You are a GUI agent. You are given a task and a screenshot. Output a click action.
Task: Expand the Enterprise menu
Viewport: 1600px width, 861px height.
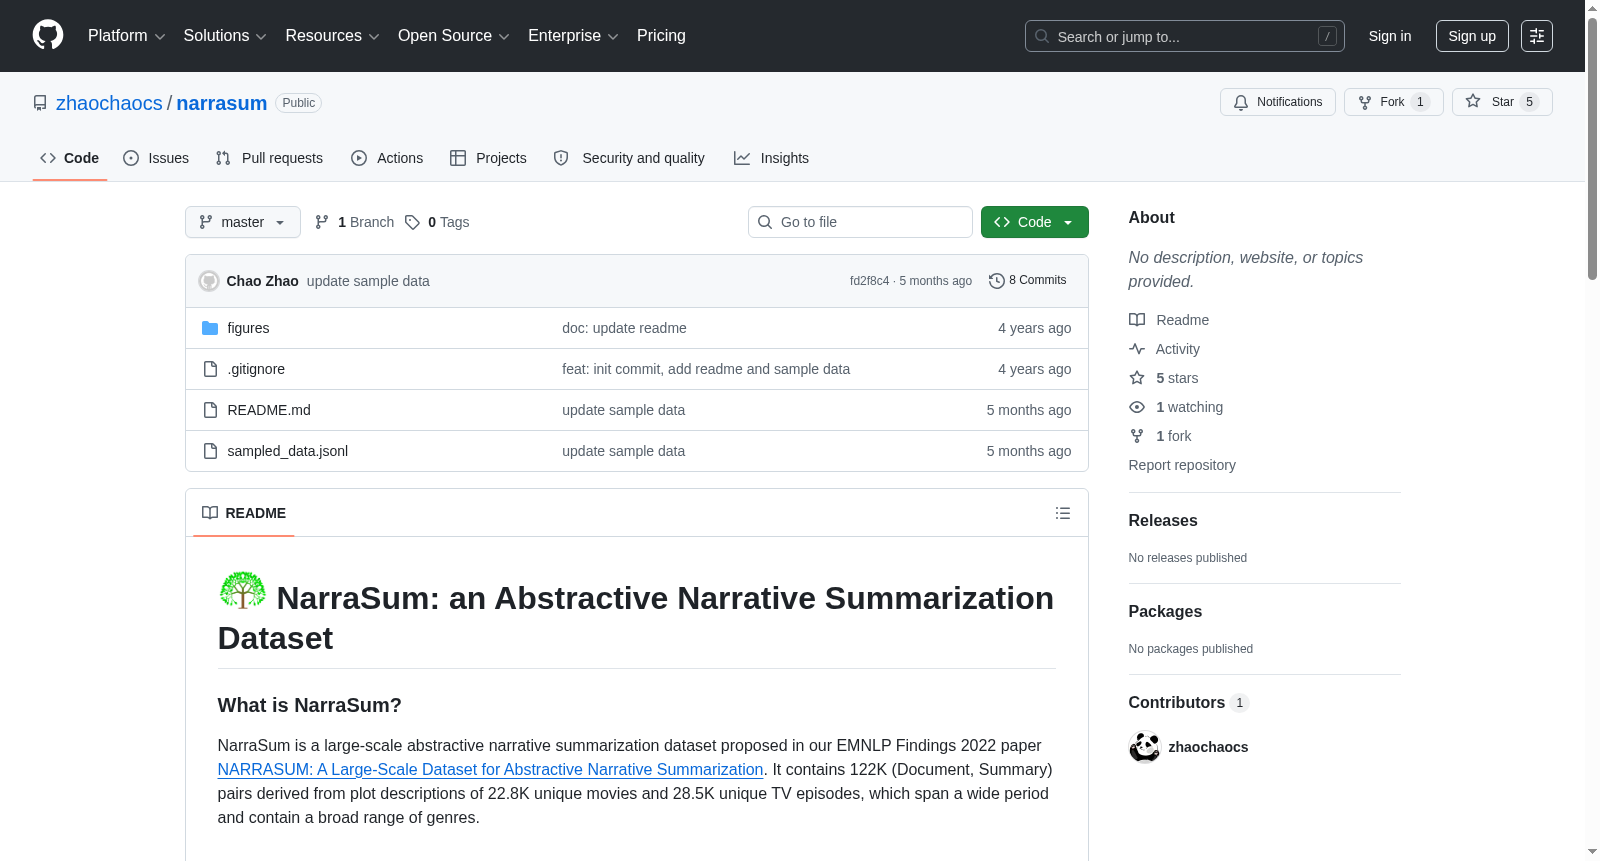[573, 36]
